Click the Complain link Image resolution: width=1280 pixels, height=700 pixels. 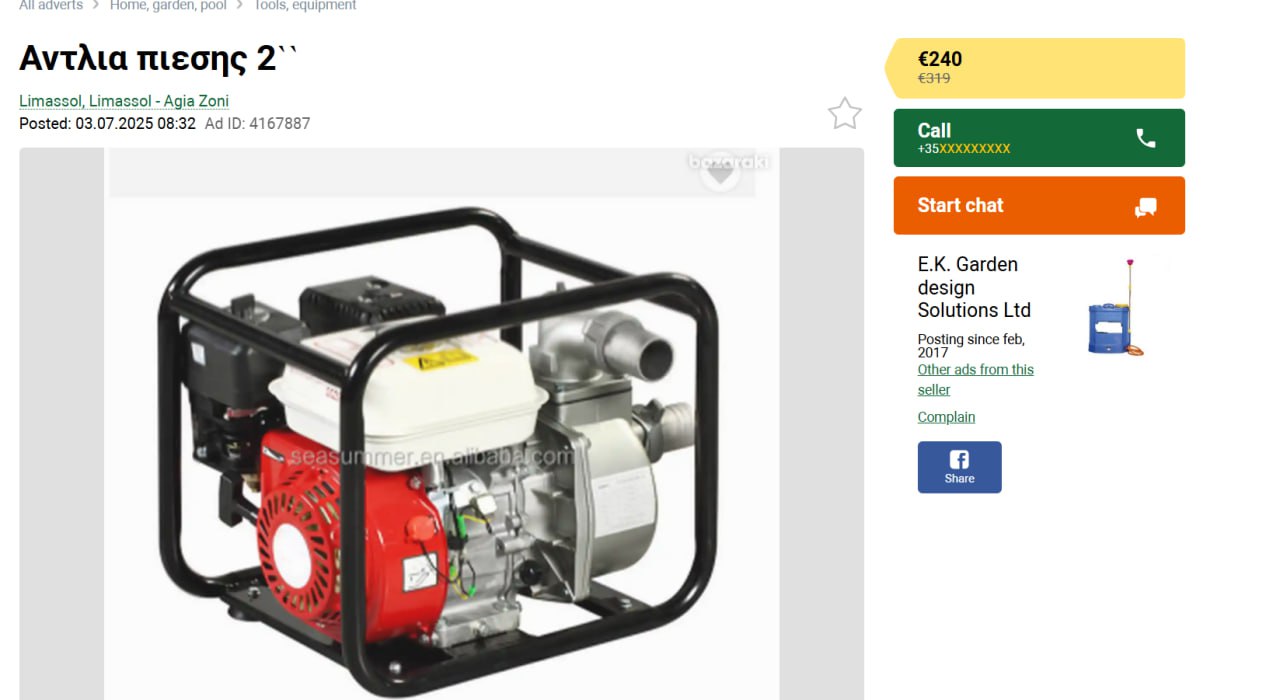(946, 417)
